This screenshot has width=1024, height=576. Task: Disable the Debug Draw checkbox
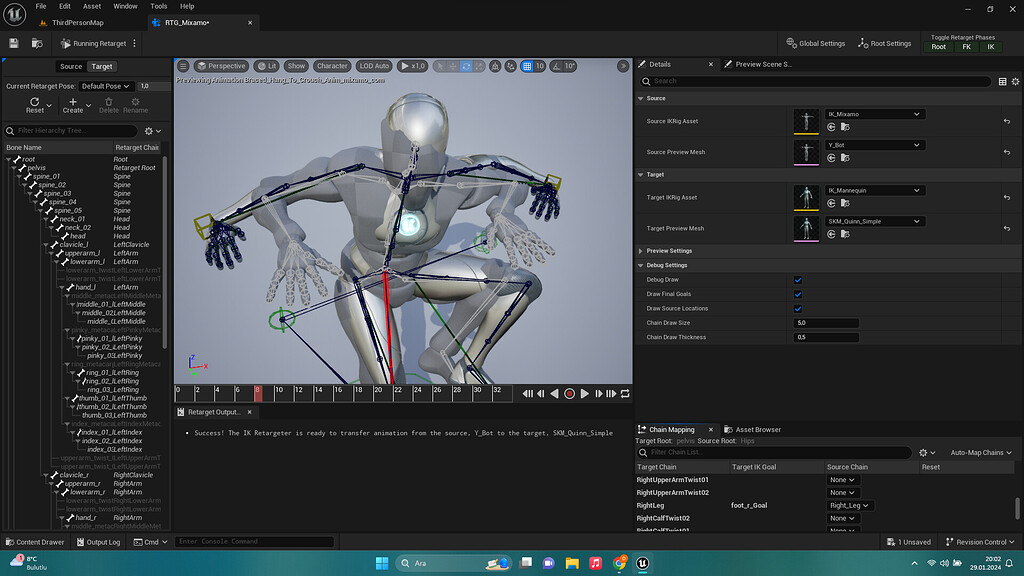click(797, 280)
